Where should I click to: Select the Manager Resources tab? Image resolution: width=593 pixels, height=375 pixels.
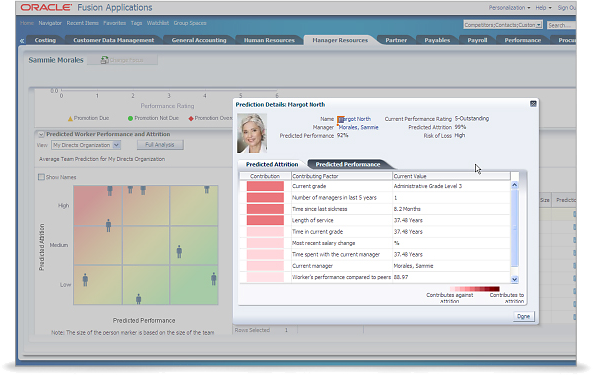tap(340, 40)
